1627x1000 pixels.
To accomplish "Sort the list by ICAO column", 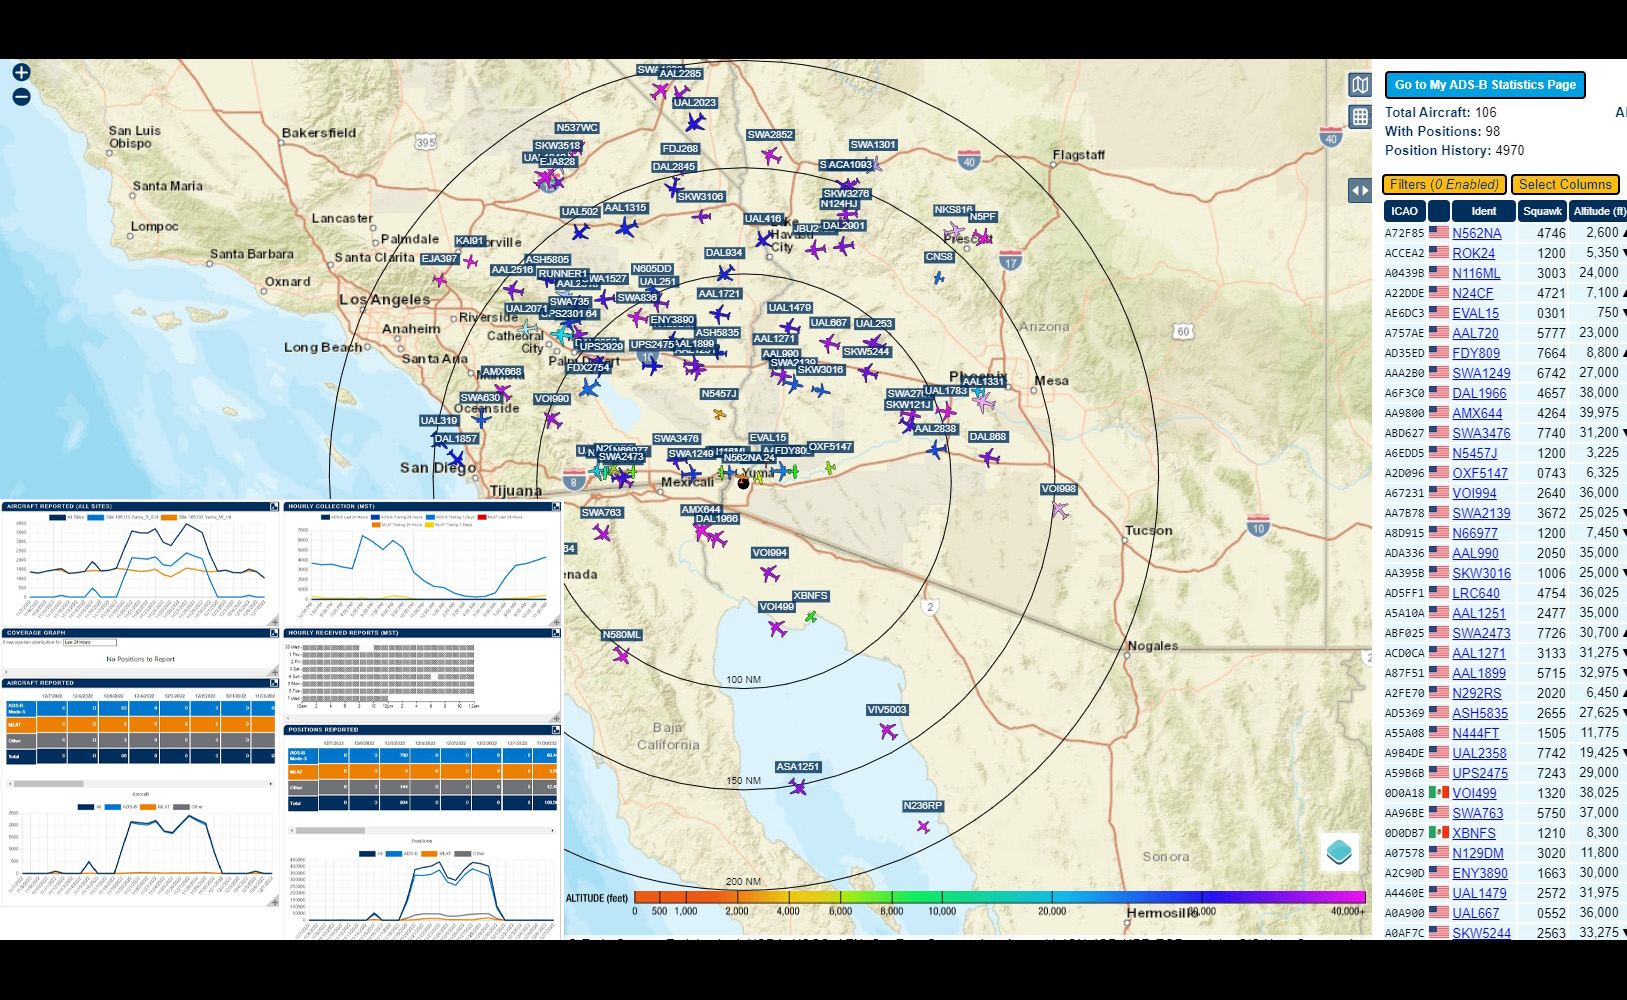I will click(1404, 211).
